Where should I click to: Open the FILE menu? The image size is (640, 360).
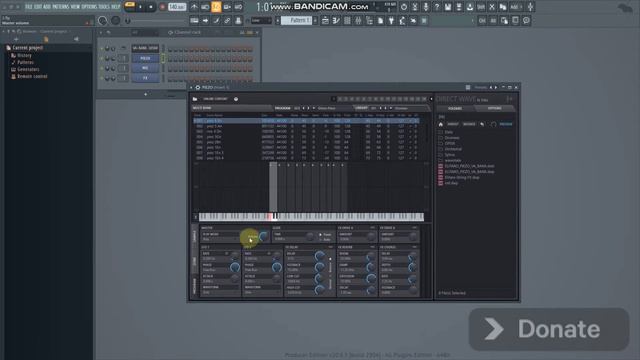tap(29, 7)
